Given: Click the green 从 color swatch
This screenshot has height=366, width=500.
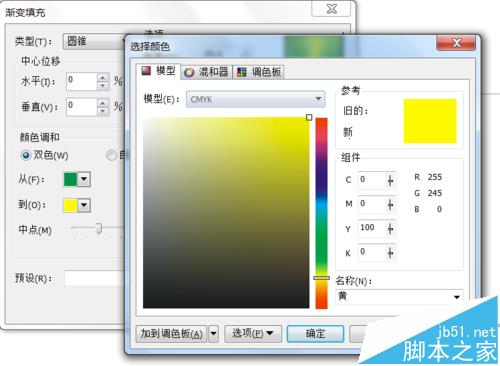Looking at the screenshot, I should pos(70,179).
